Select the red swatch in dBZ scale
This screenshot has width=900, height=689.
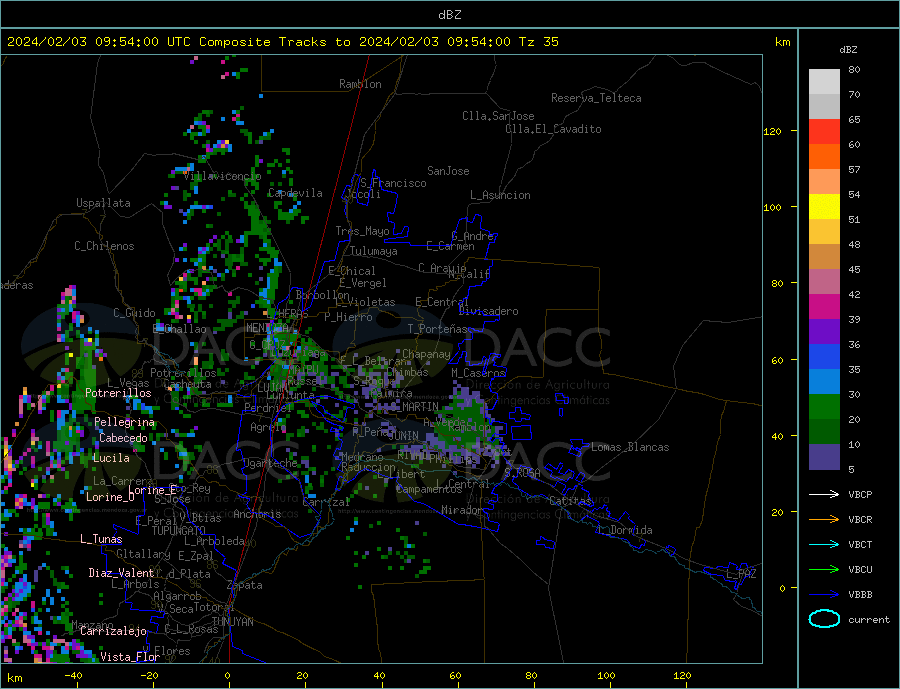point(824,131)
